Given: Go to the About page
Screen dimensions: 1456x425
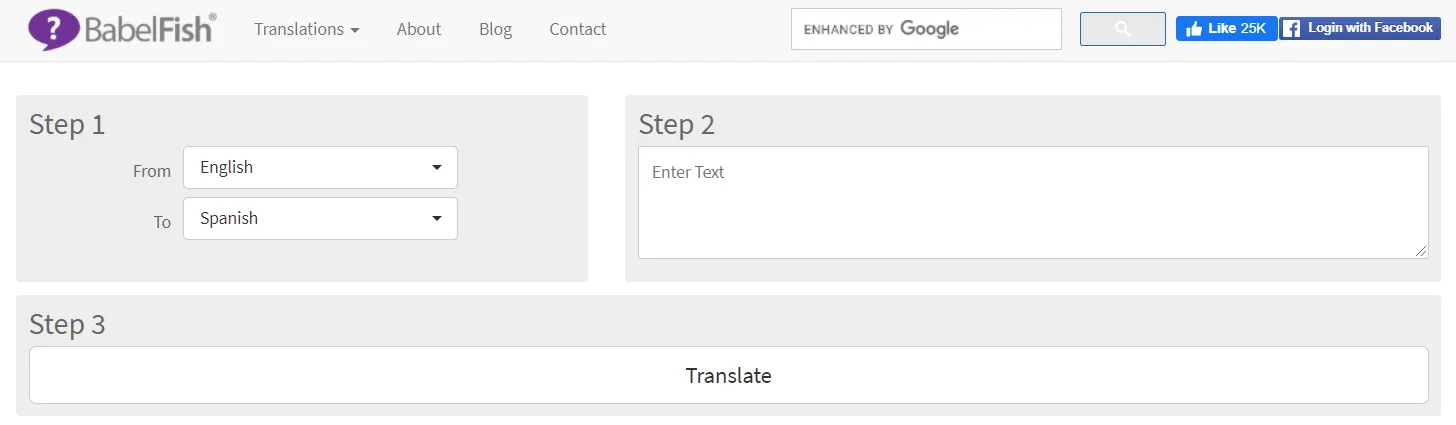Looking at the screenshot, I should coord(419,29).
